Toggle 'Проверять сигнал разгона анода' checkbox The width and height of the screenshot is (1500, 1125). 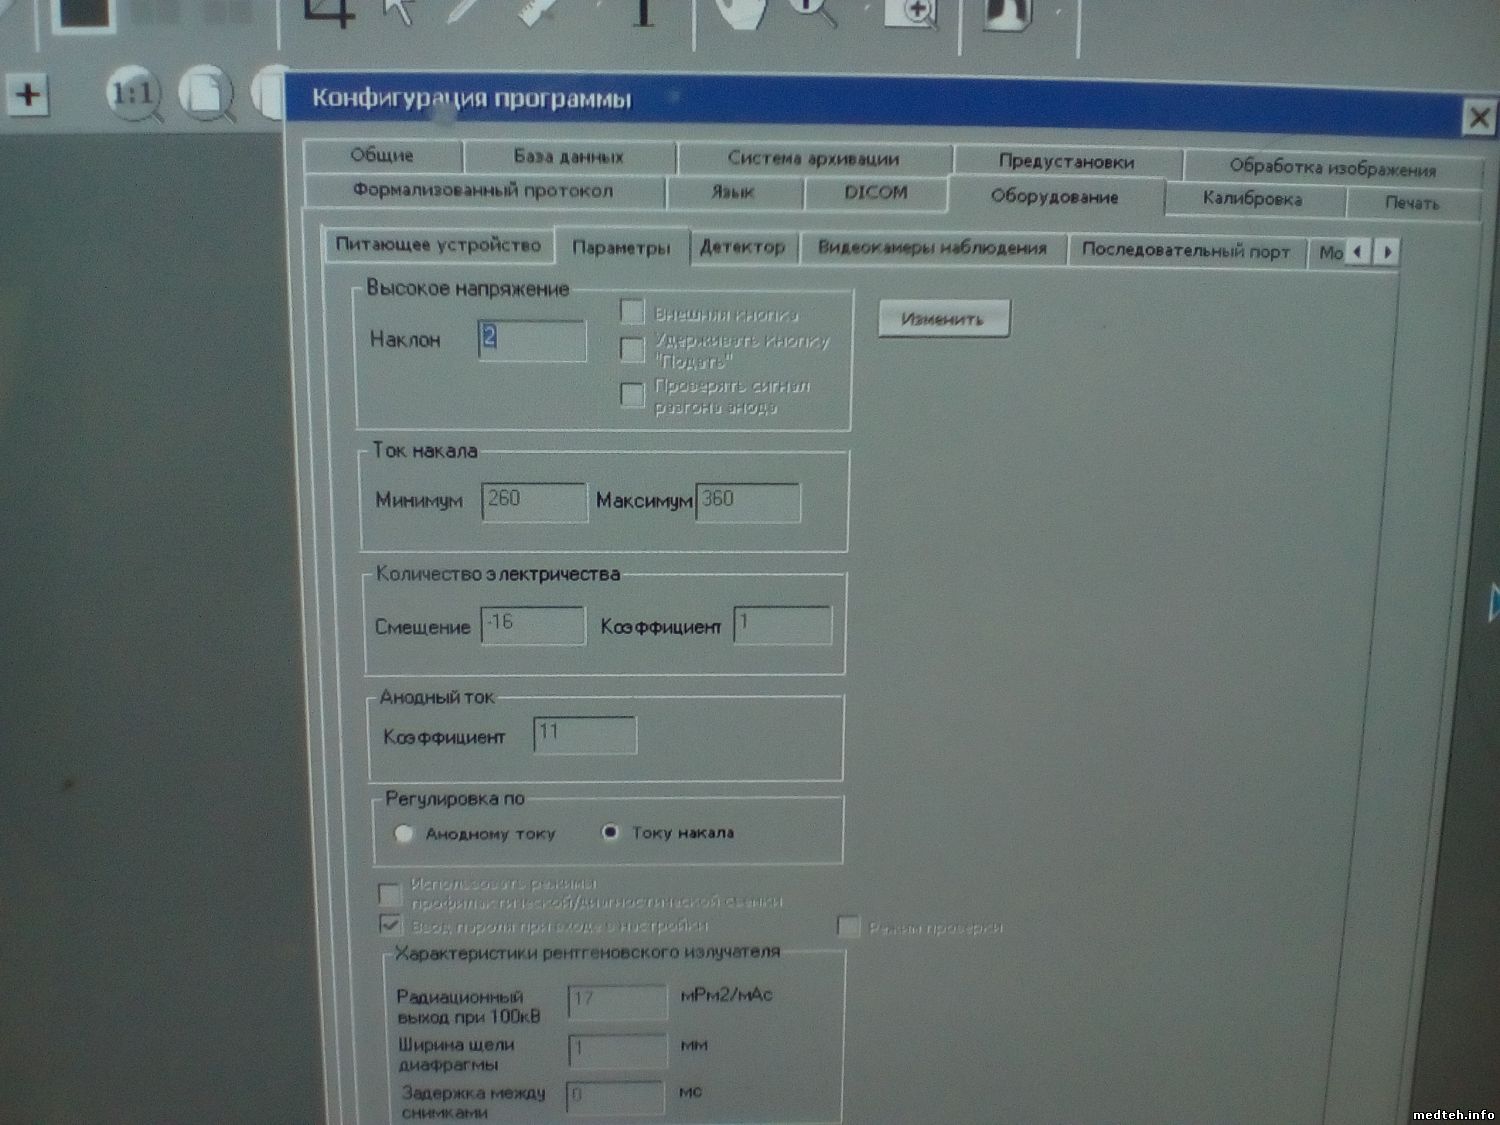[632, 395]
